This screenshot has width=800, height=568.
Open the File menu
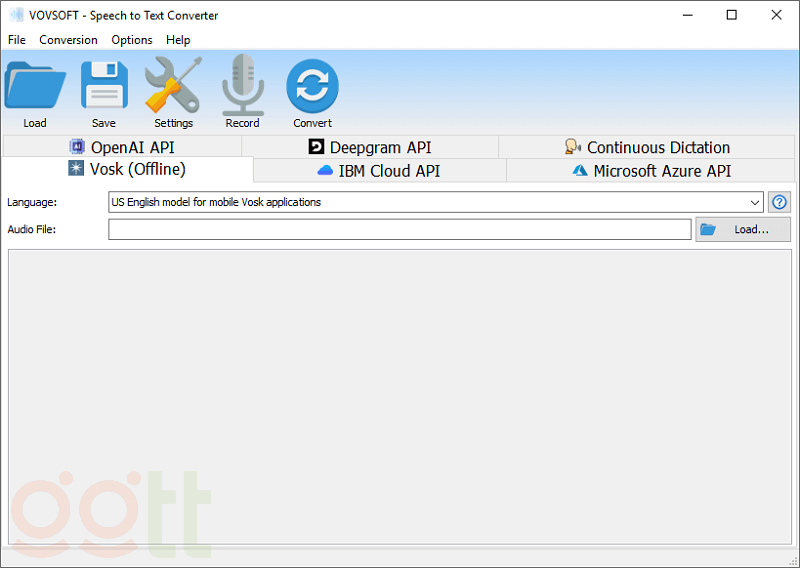[17, 40]
